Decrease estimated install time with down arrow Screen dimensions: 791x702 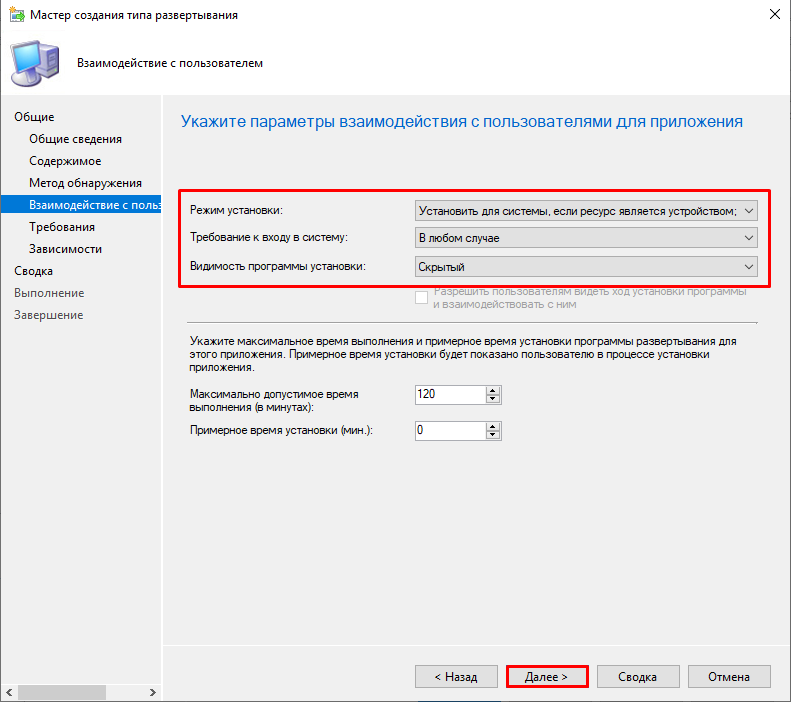(x=493, y=435)
